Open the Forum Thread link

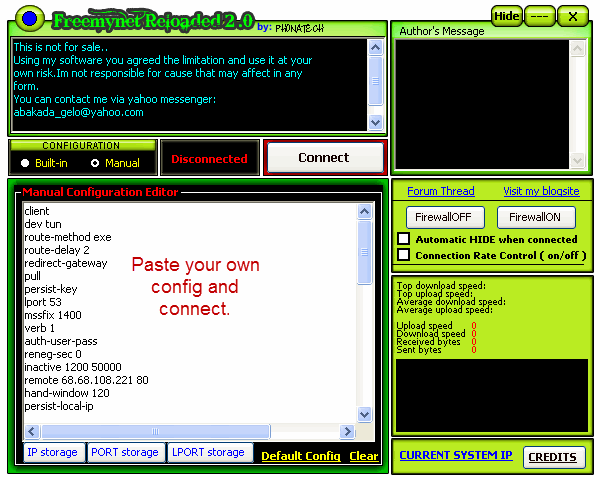pos(441,191)
